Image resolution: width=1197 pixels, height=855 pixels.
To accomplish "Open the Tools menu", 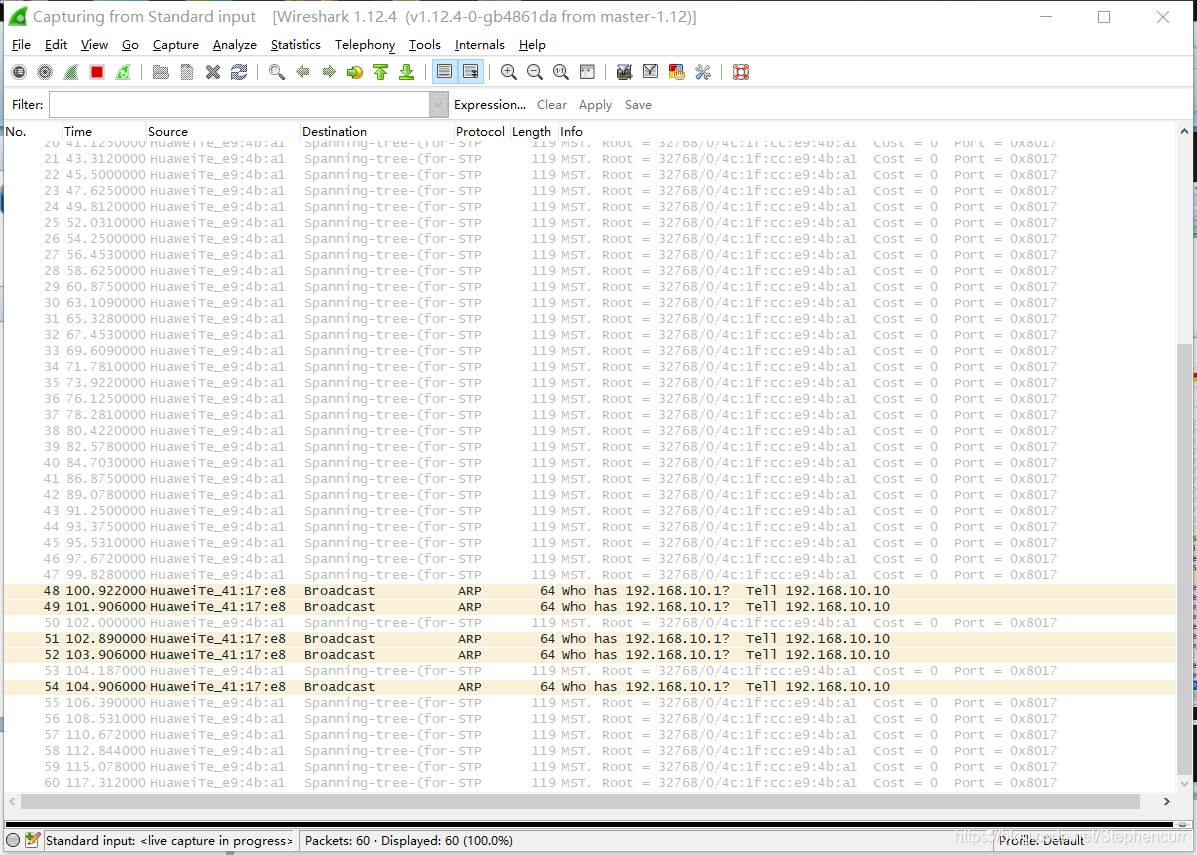I will pos(424,45).
